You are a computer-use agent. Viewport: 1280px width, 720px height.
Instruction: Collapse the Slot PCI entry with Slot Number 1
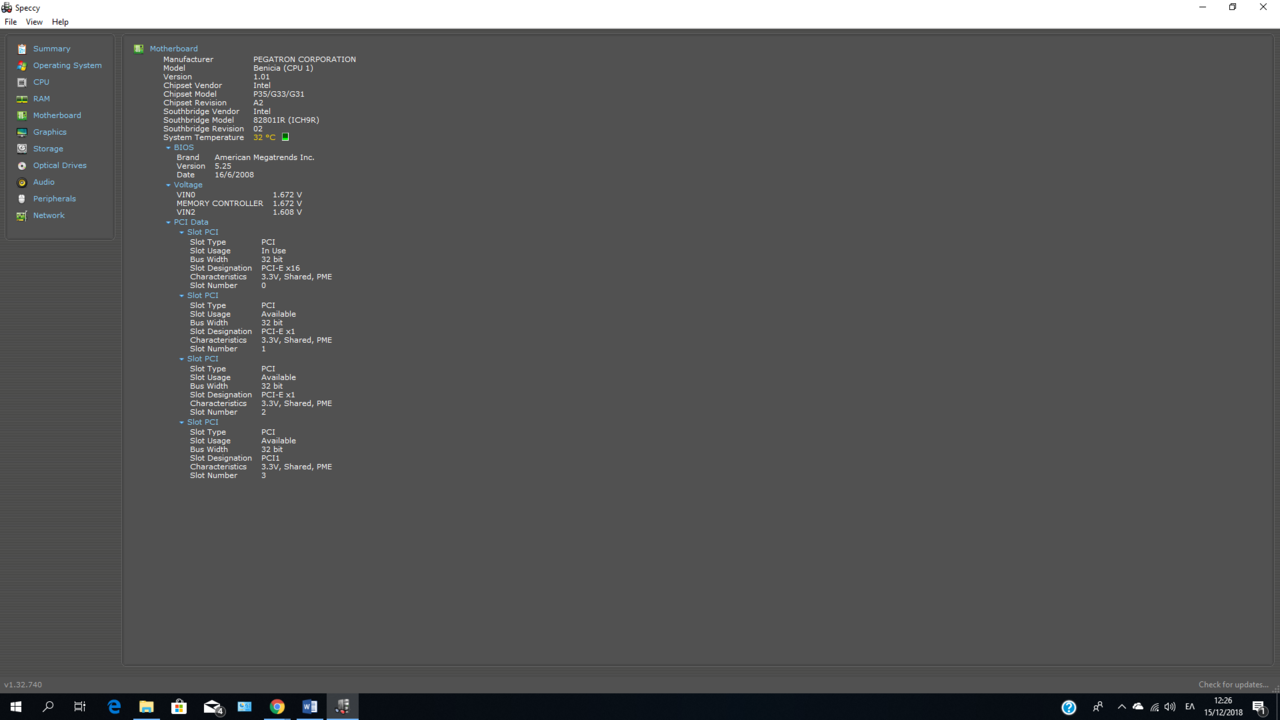point(182,296)
